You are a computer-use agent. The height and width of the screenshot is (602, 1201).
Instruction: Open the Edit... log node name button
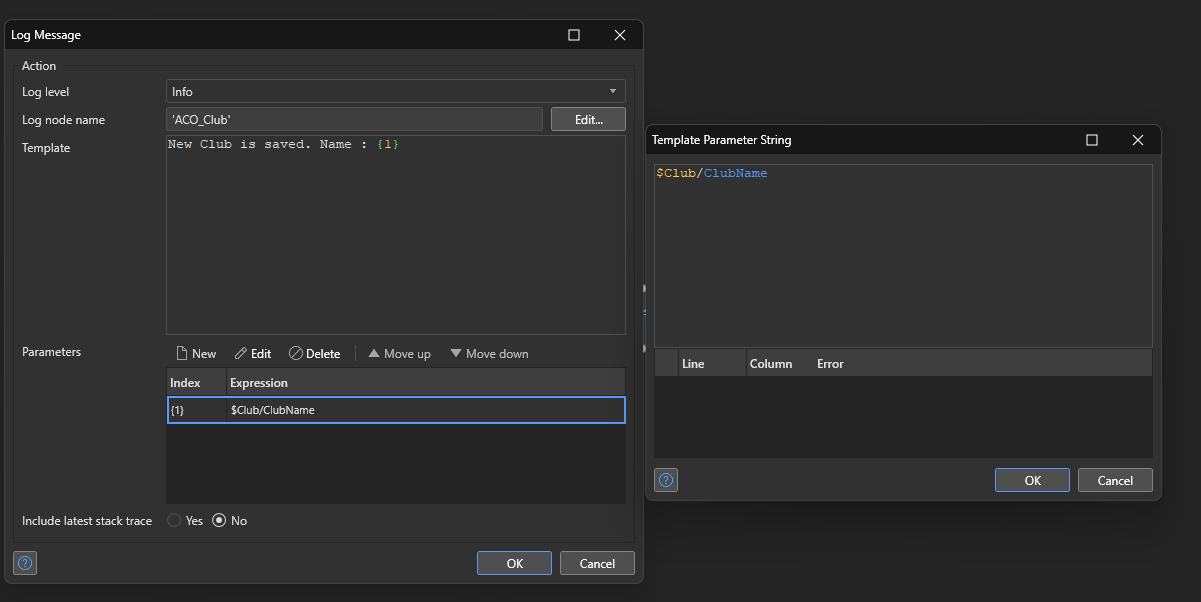click(x=588, y=119)
